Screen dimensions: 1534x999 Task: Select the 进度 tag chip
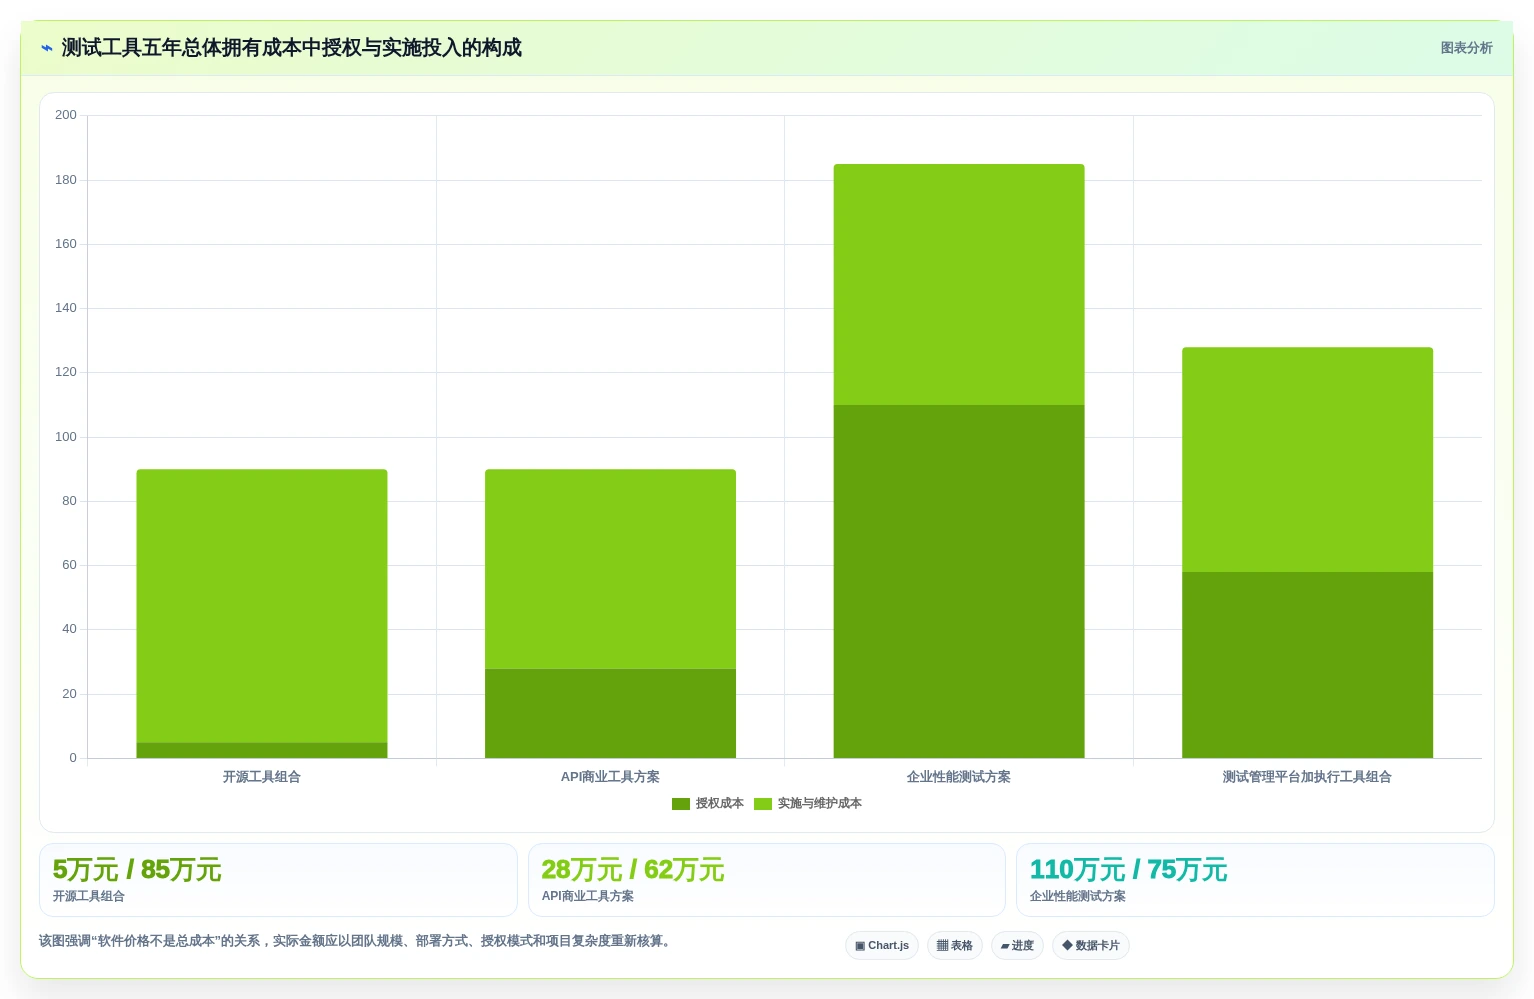tap(1017, 945)
